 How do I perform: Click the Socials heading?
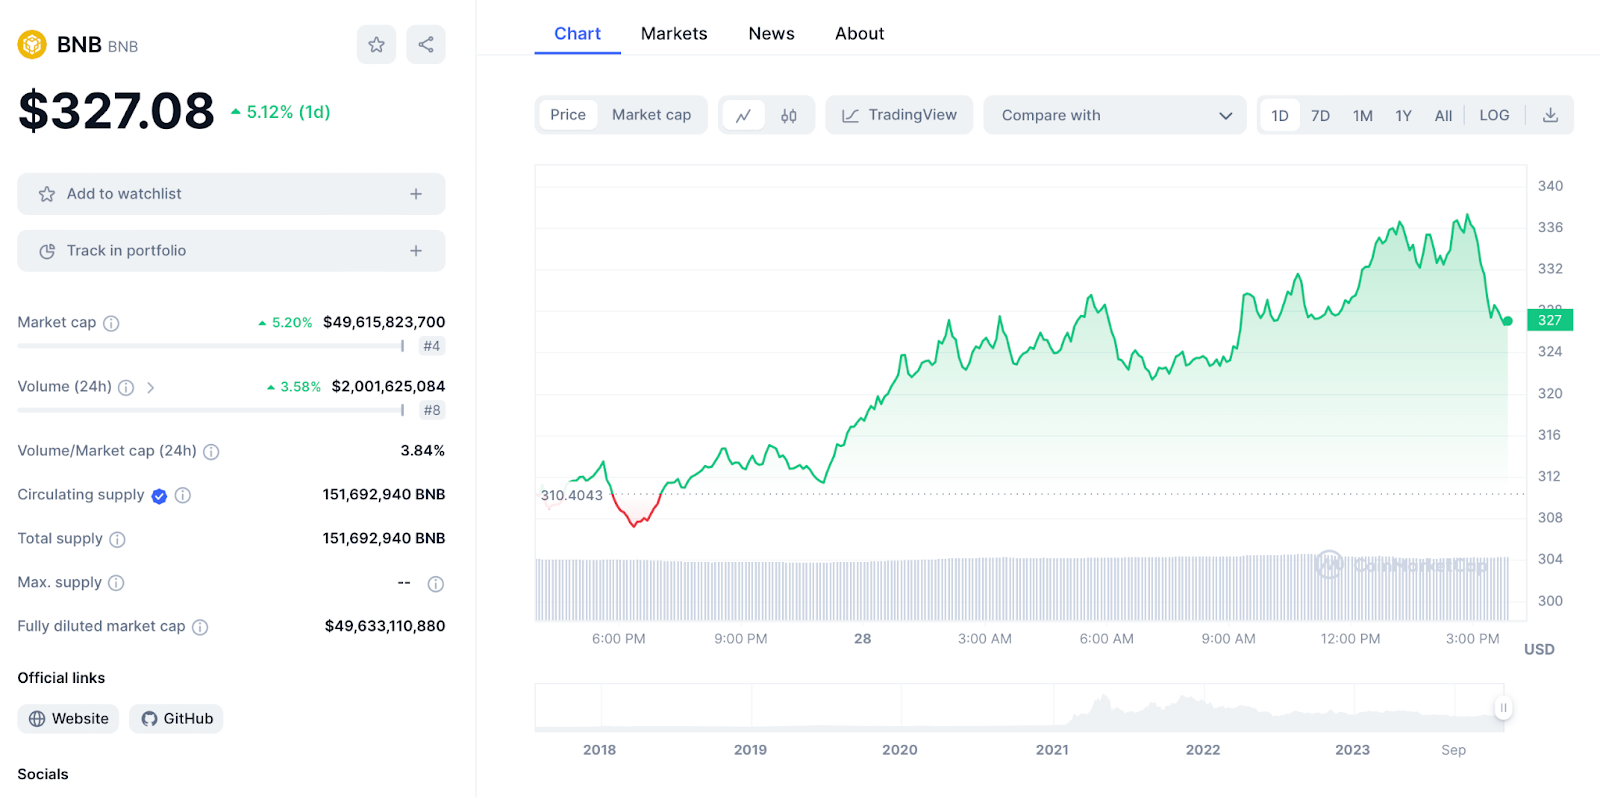click(43, 775)
